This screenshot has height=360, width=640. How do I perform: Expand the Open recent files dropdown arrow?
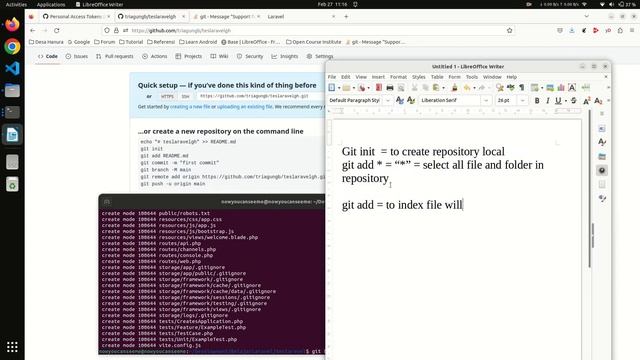click(353, 88)
